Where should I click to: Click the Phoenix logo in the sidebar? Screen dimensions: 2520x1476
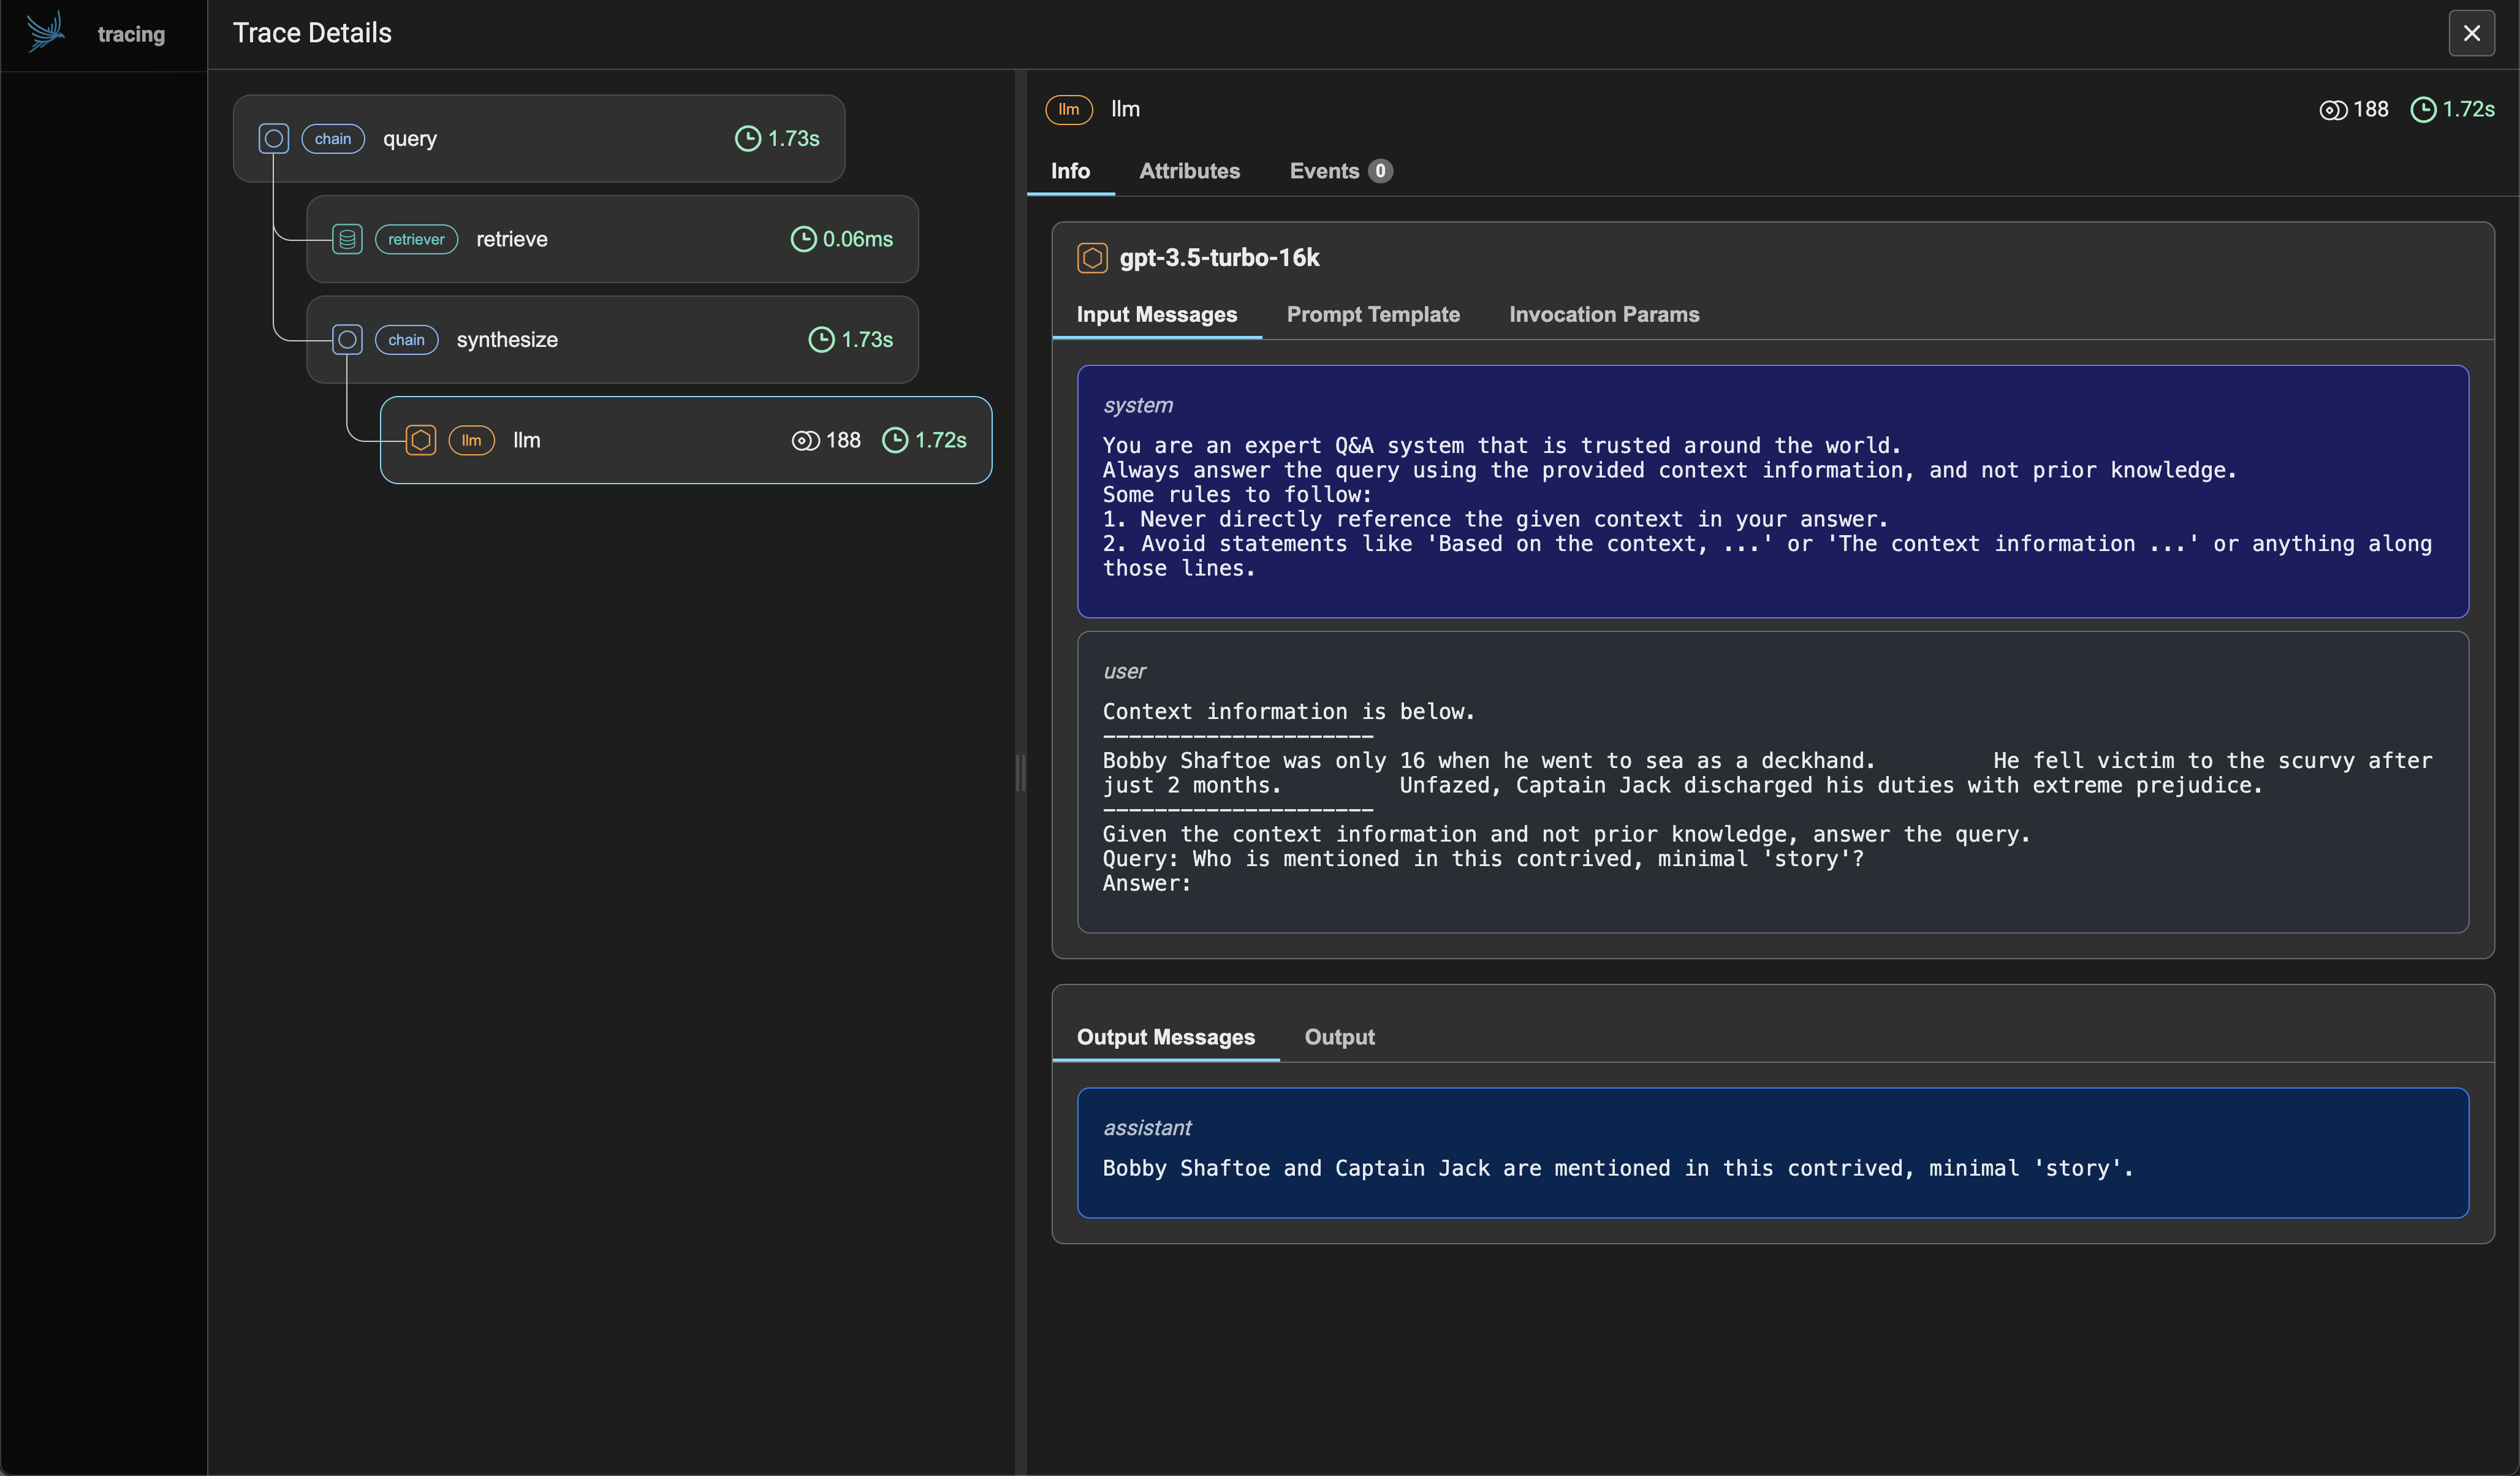pyautogui.click(x=45, y=31)
